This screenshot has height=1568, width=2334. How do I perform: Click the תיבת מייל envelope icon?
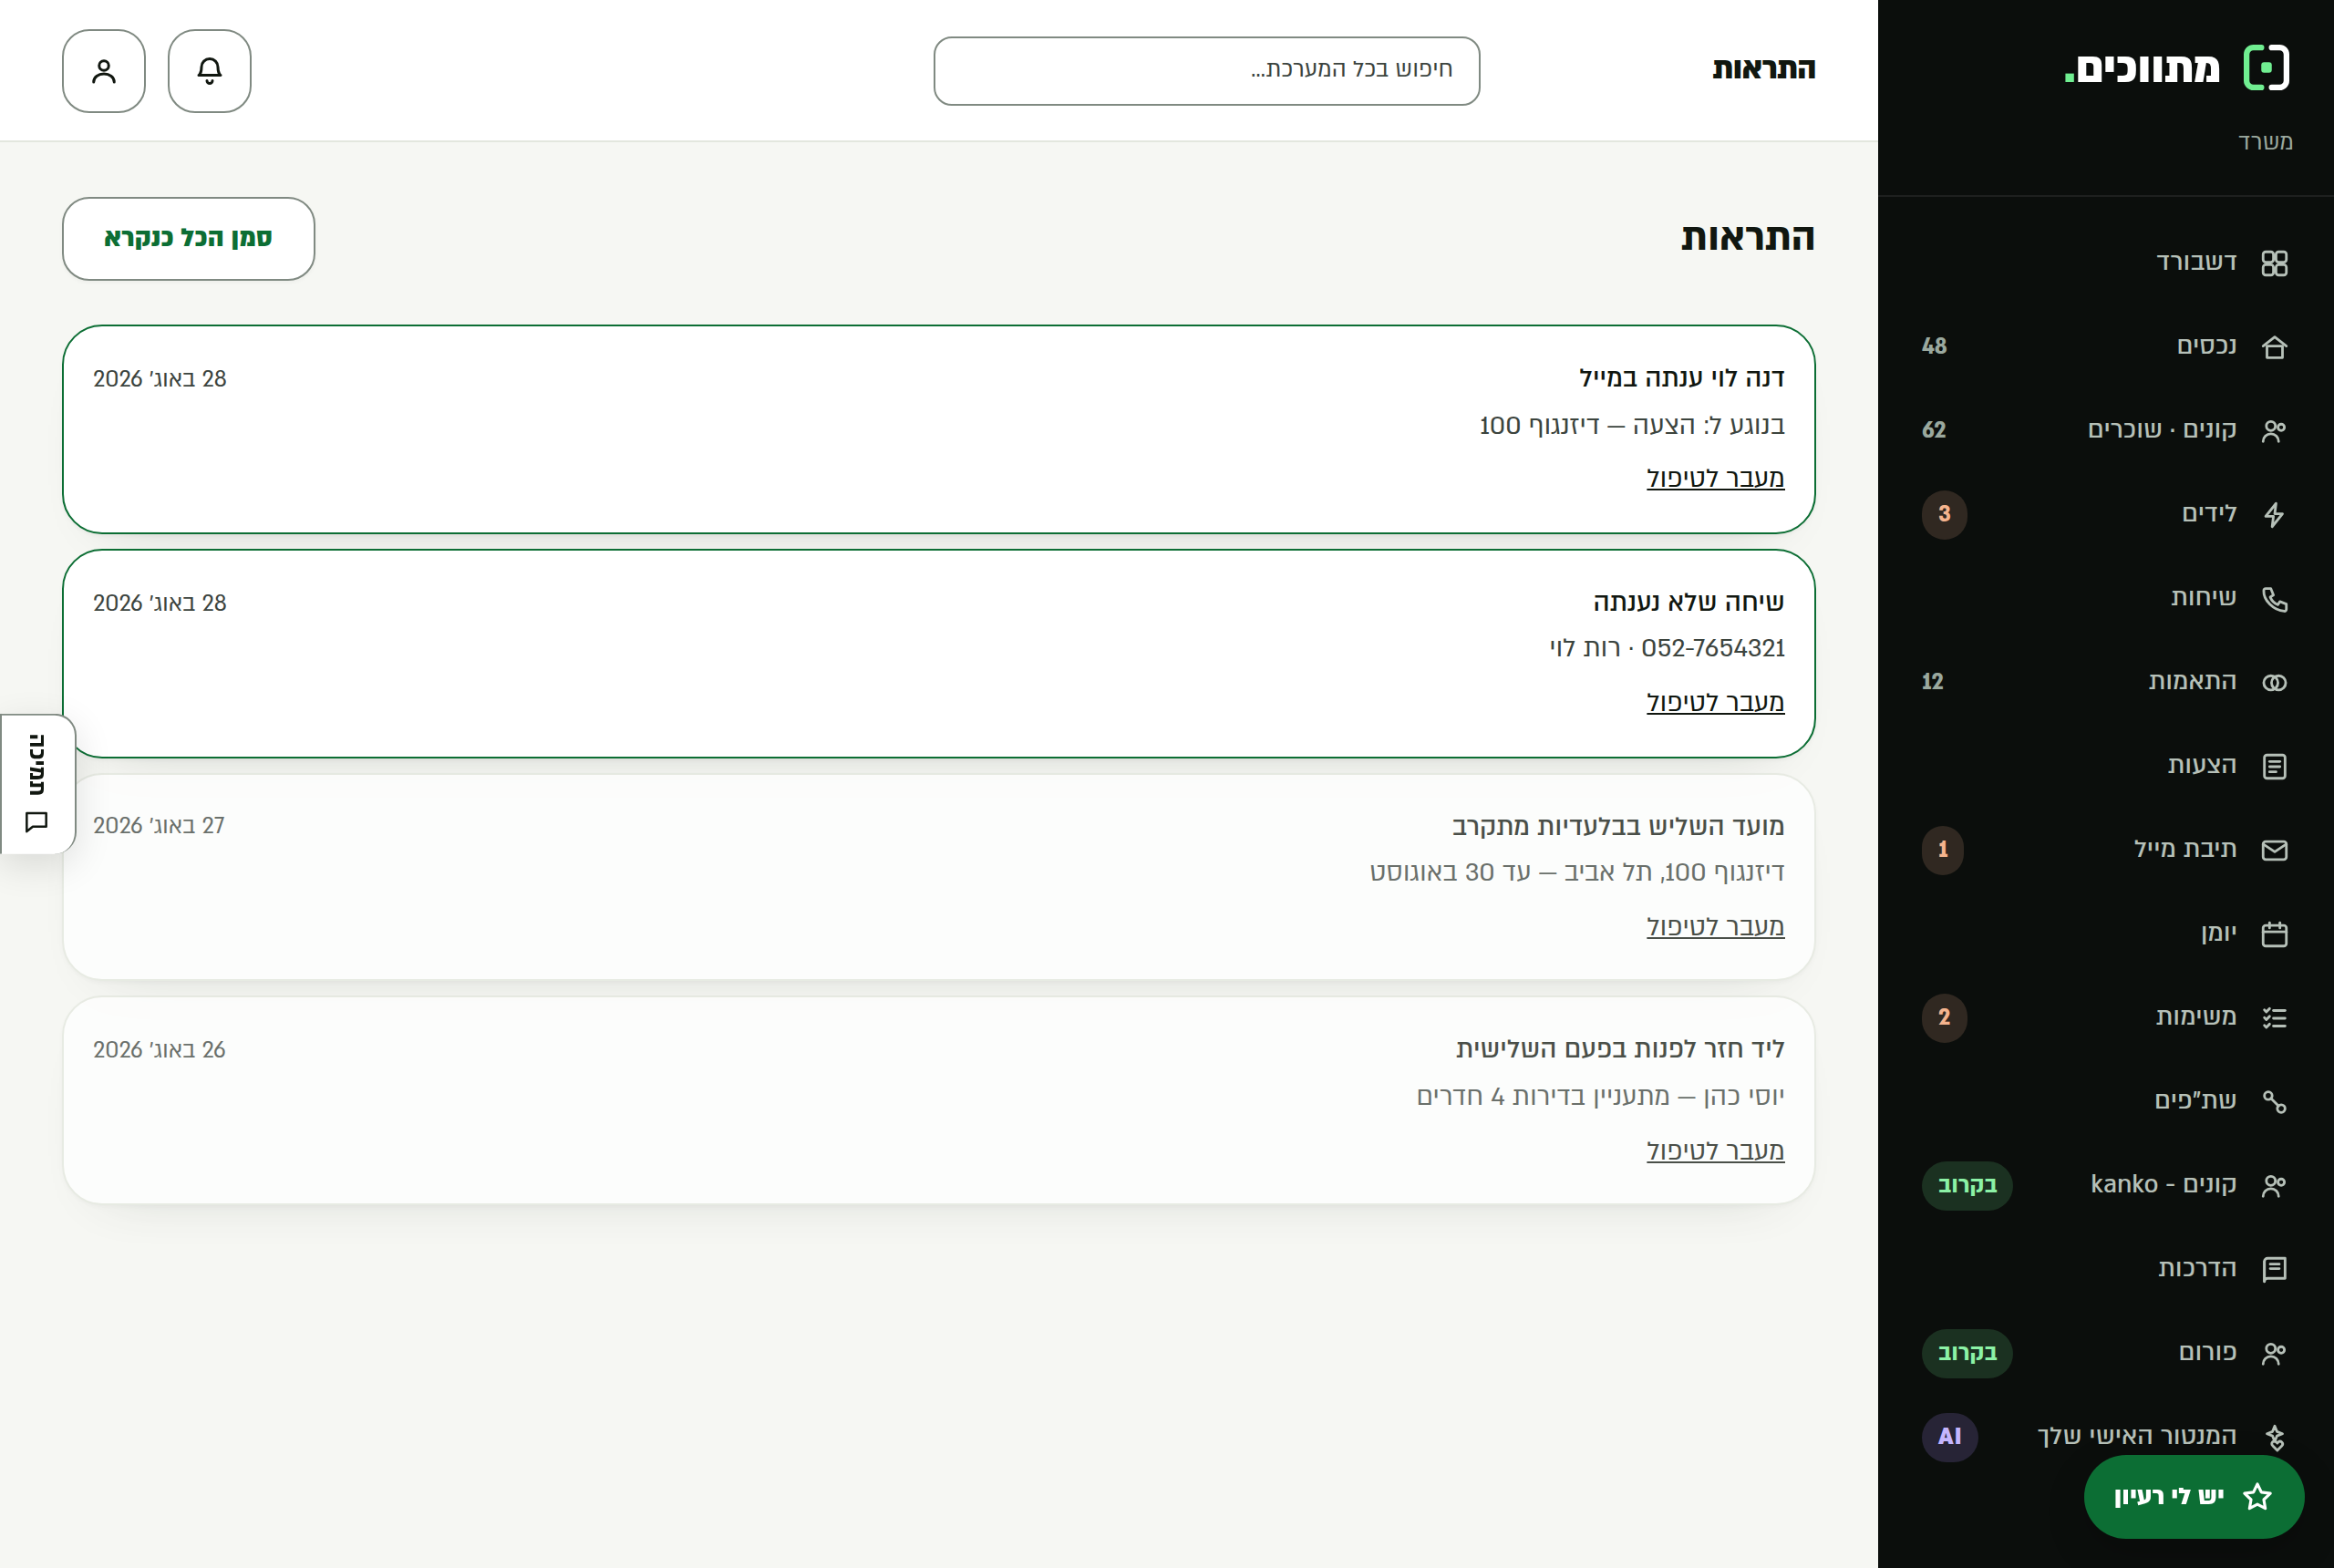pos(2274,850)
